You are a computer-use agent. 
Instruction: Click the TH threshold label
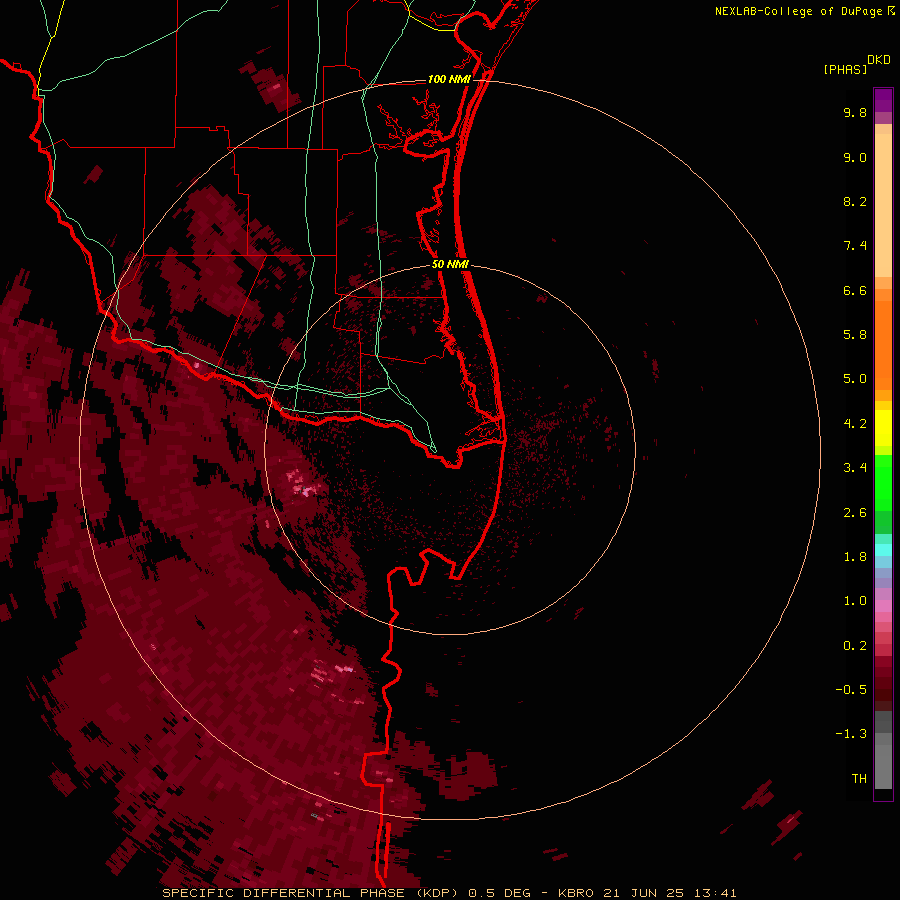[x=859, y=779]
